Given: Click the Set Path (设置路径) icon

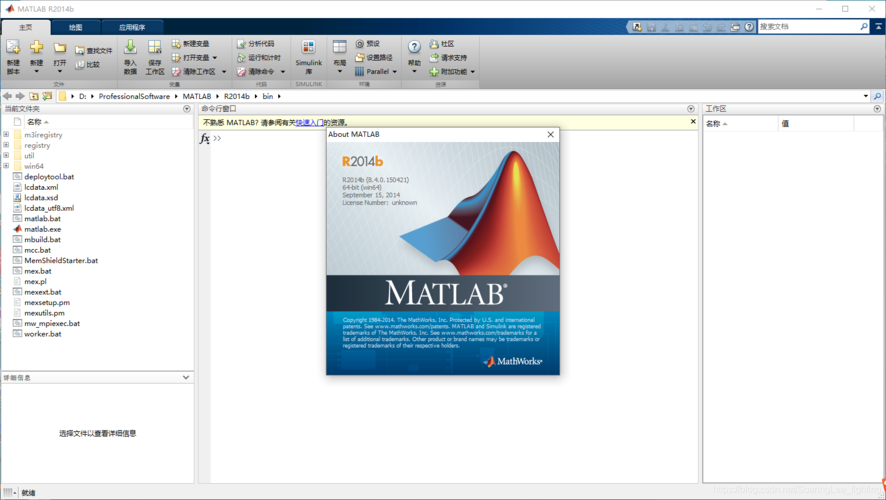Looking at the screenshot, I should coord(360,58).
